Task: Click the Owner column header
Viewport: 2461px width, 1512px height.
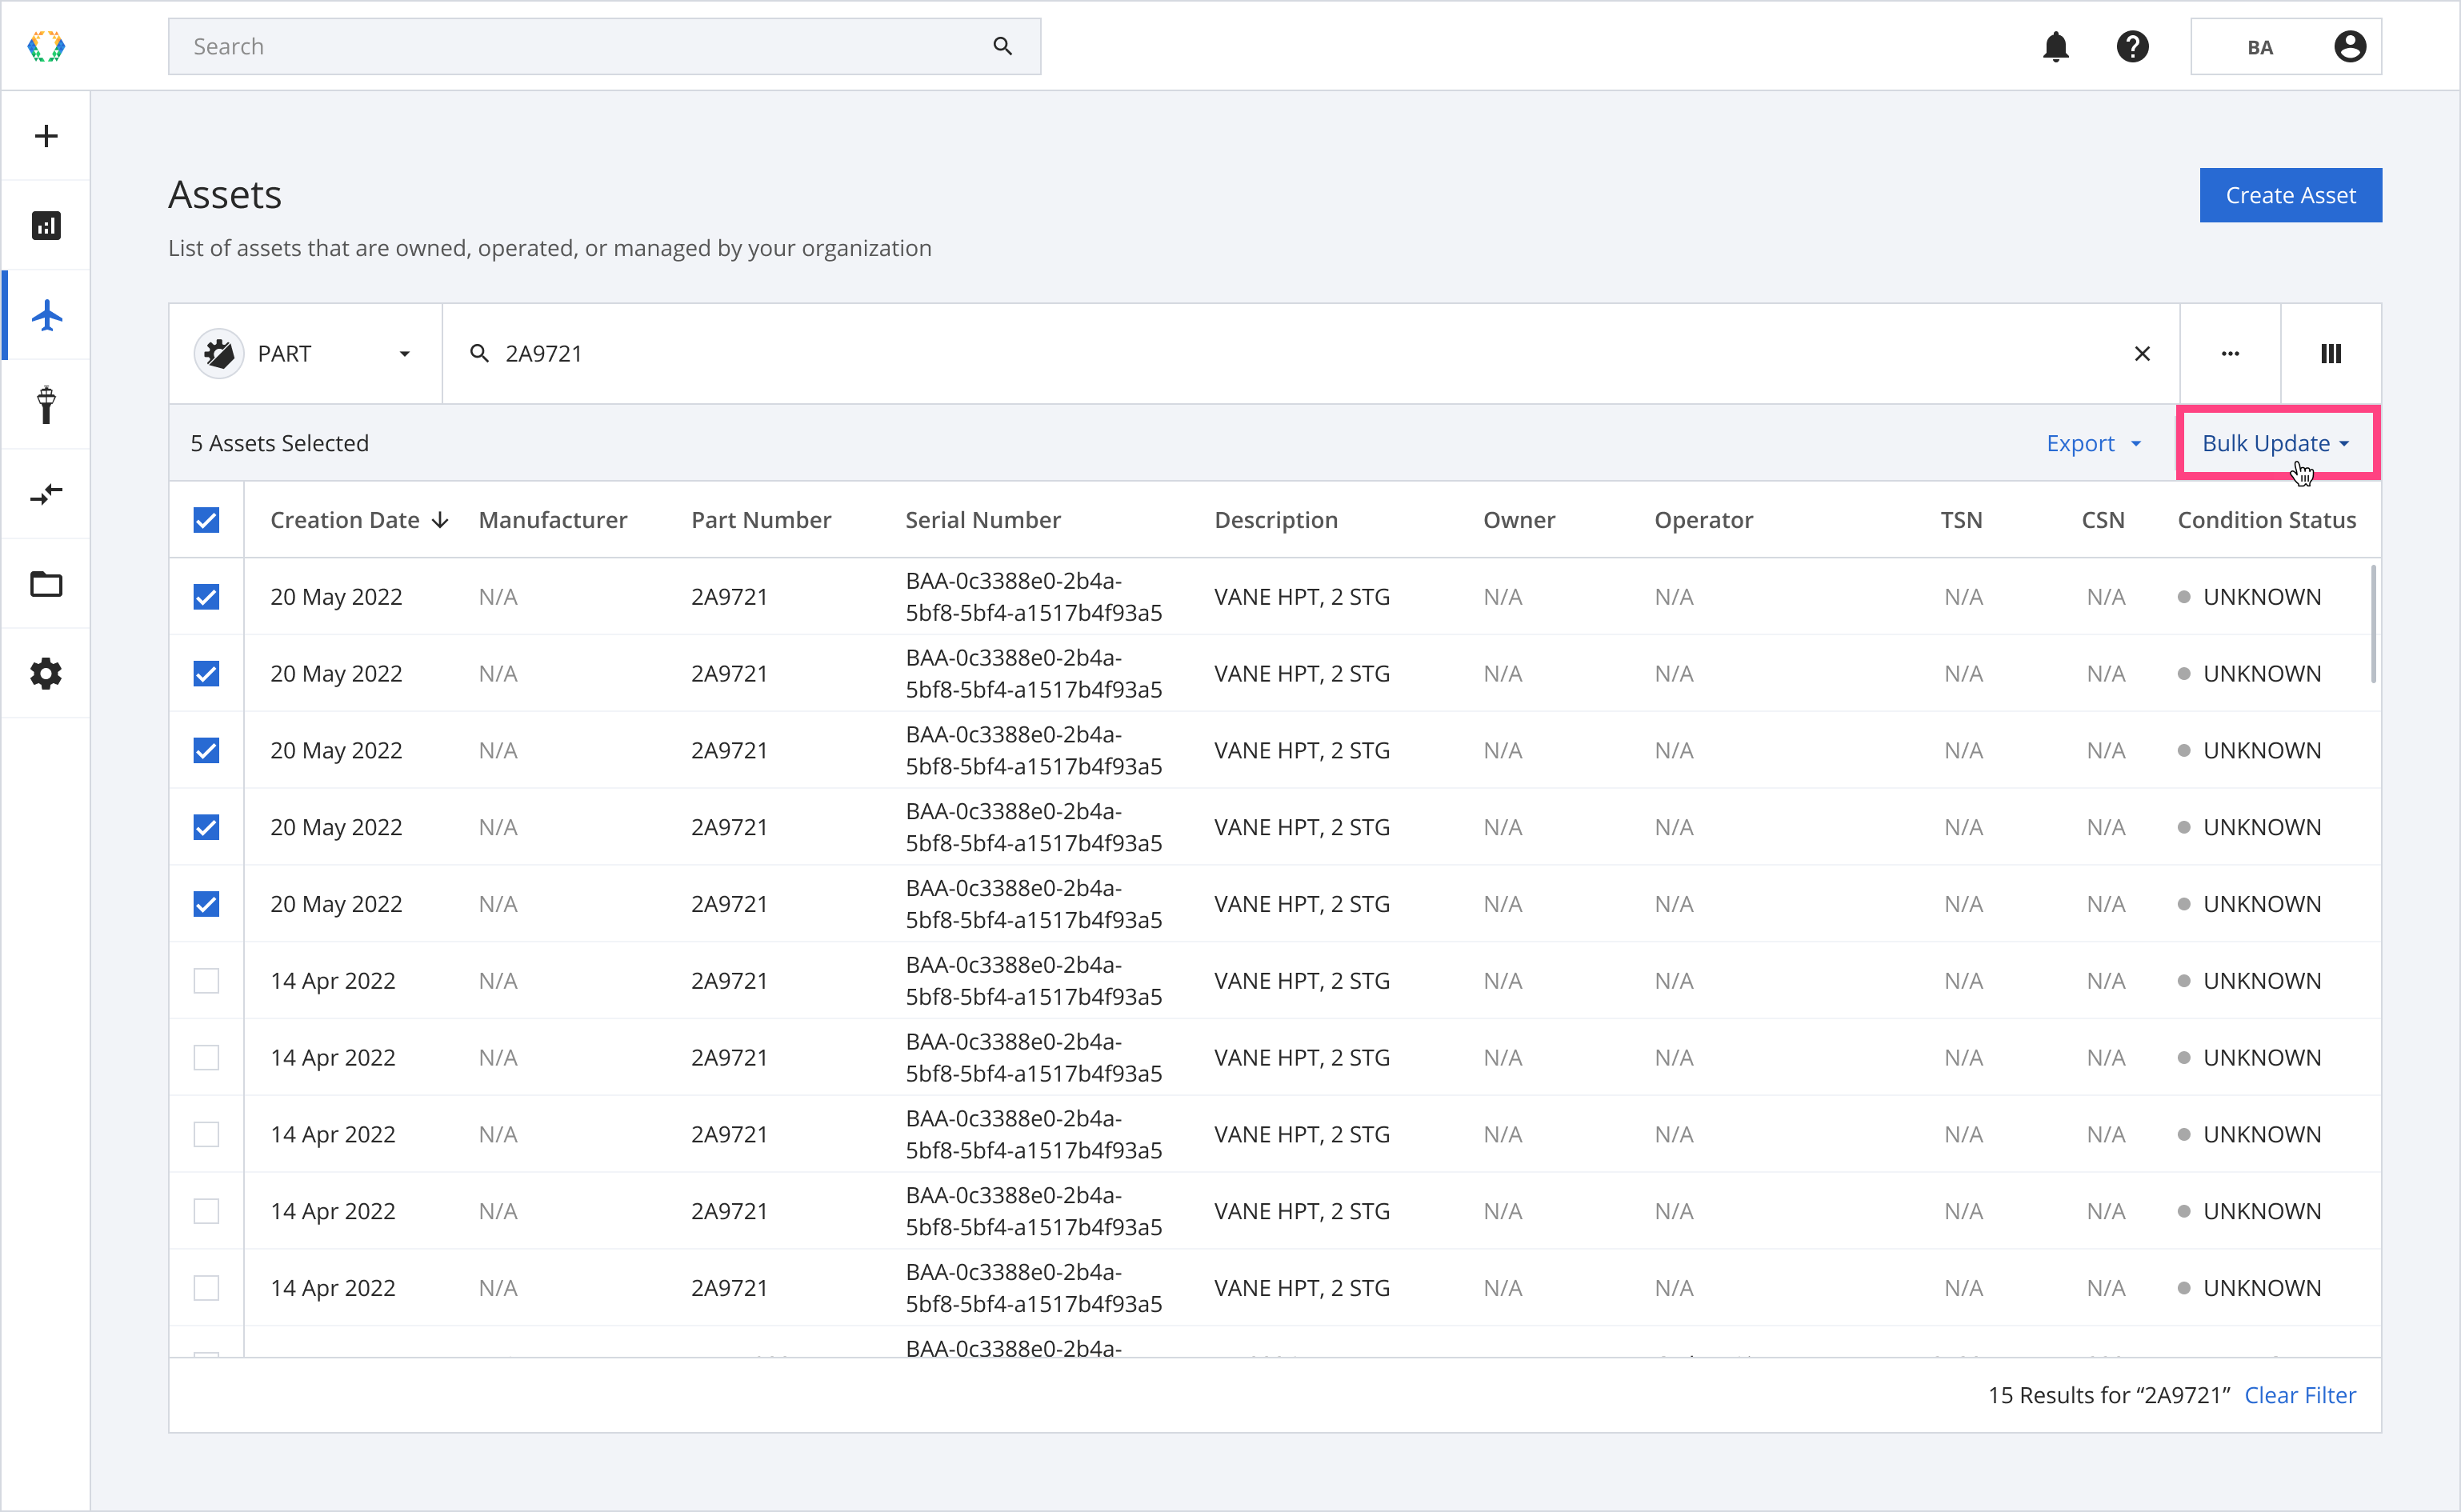Action: pyautogui.click(x=1519, y=521)
